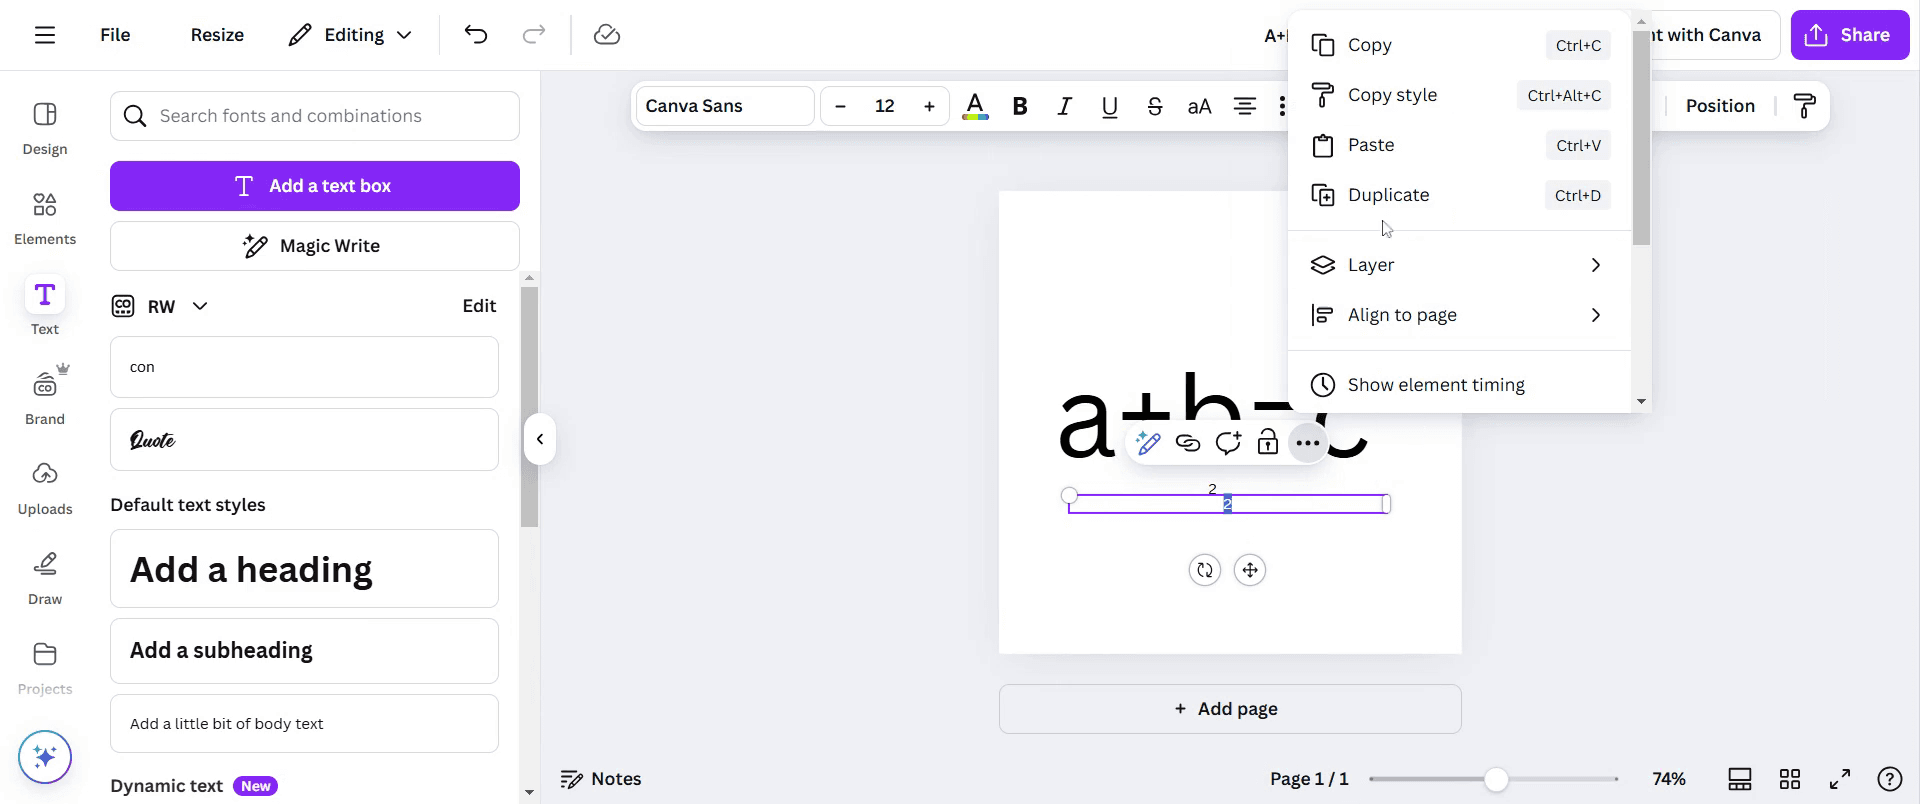Screen dimensions: 1920x804
Task: Open the File menu
Action: click(x=115, y=35)
